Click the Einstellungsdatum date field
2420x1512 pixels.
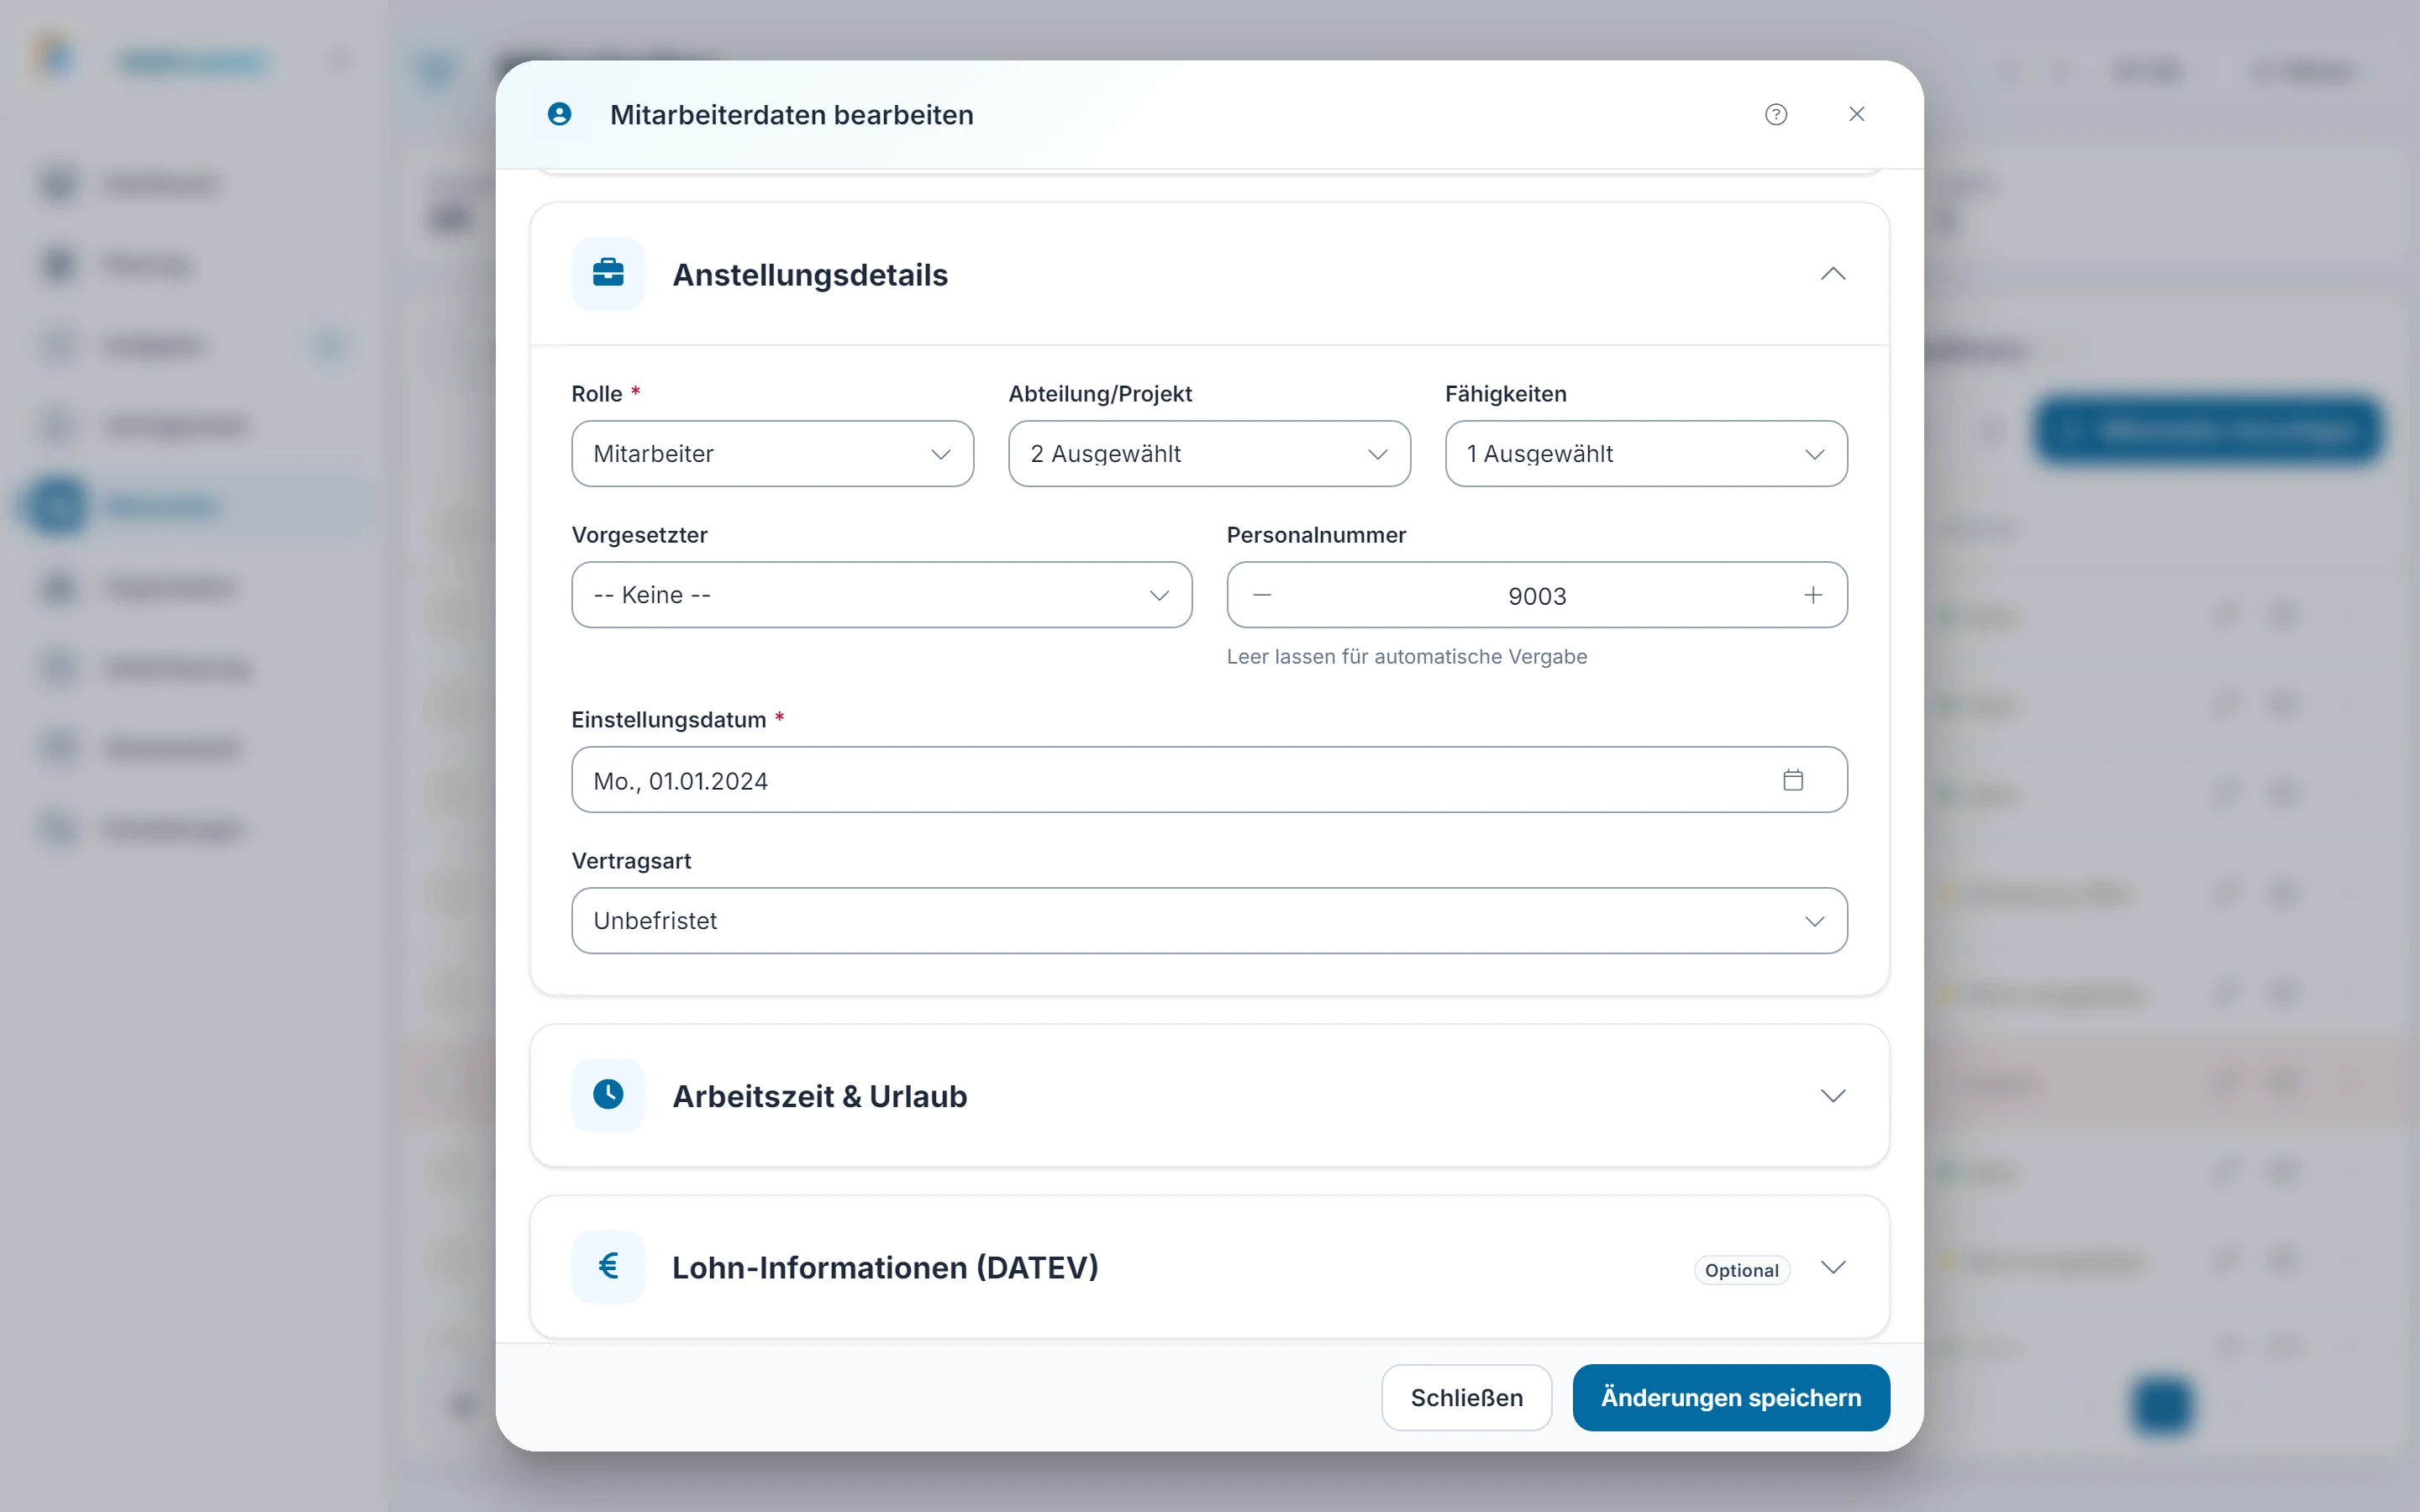[x=1209, y=779]
